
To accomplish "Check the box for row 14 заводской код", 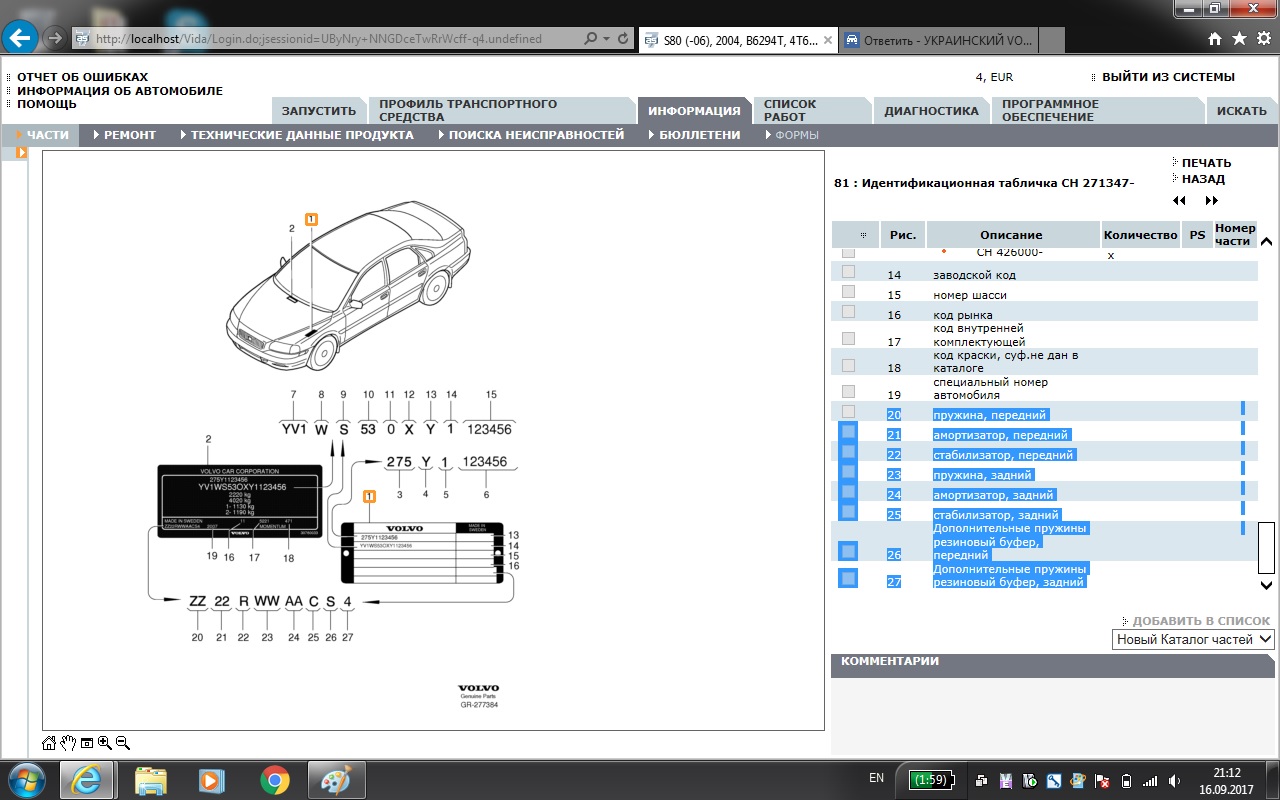I will point(848,272).
